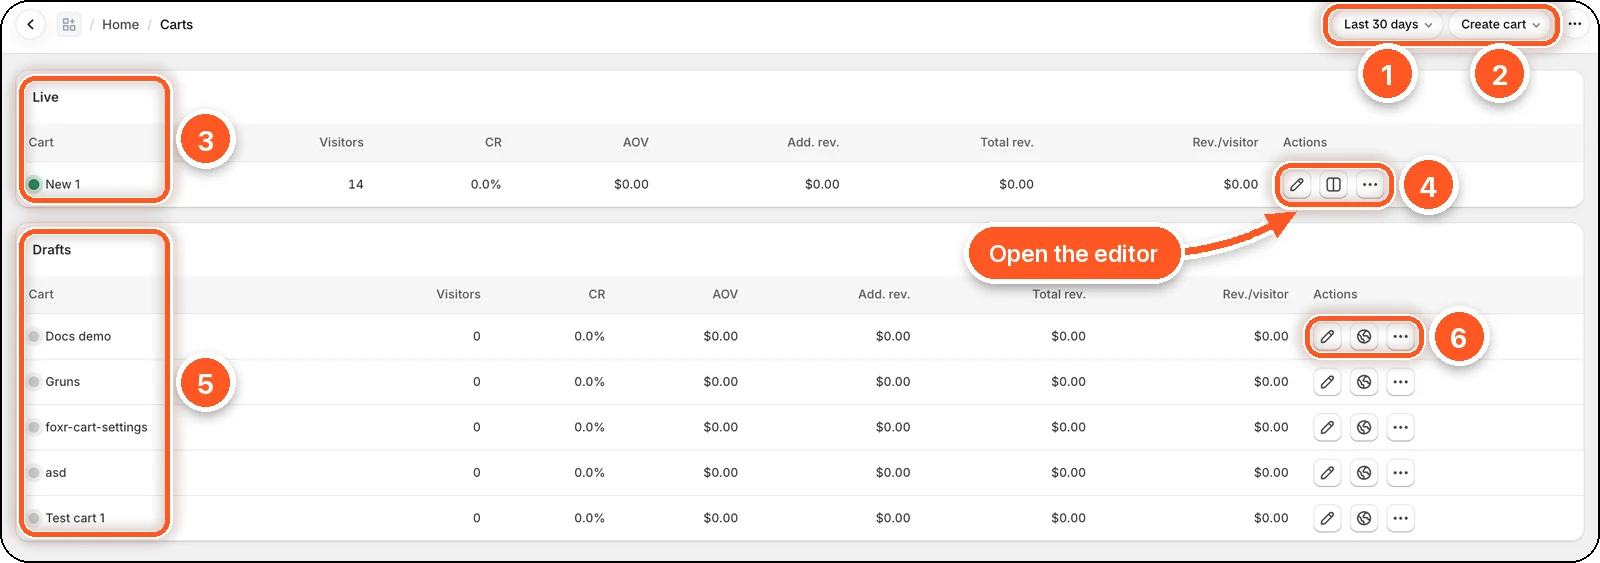Click the Carts breadcrumb
This screenshot has height=563, width=1600.
[176, 24]
